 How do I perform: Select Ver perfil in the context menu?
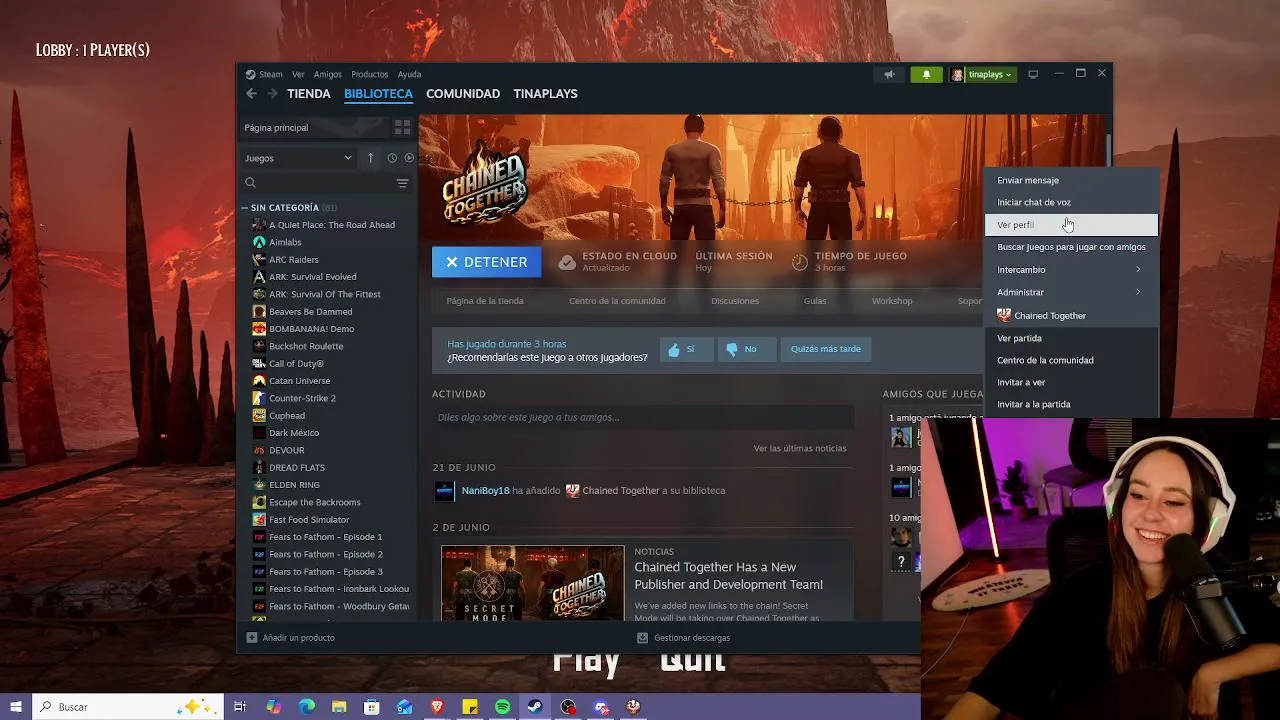tap(1071, 225)
